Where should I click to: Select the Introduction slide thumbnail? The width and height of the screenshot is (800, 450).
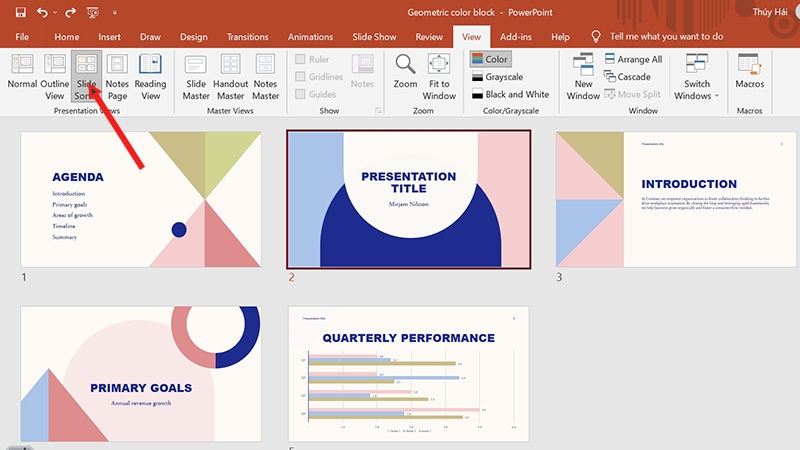(676, 199)
